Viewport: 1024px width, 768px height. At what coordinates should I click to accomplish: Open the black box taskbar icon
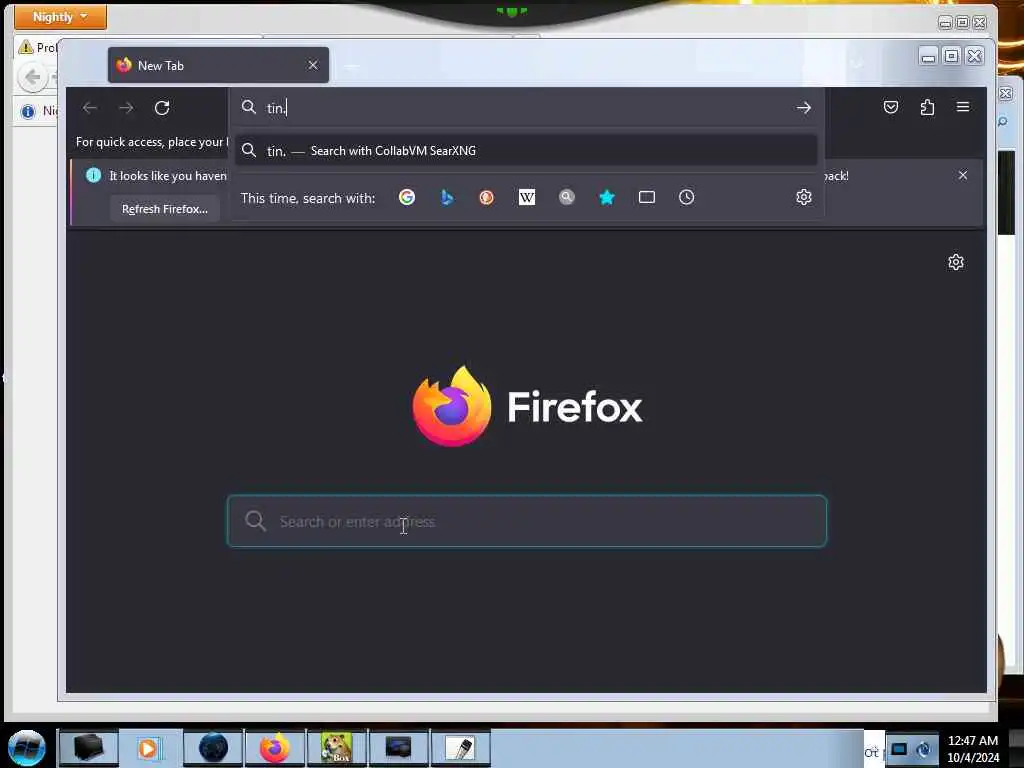[88, 748]
